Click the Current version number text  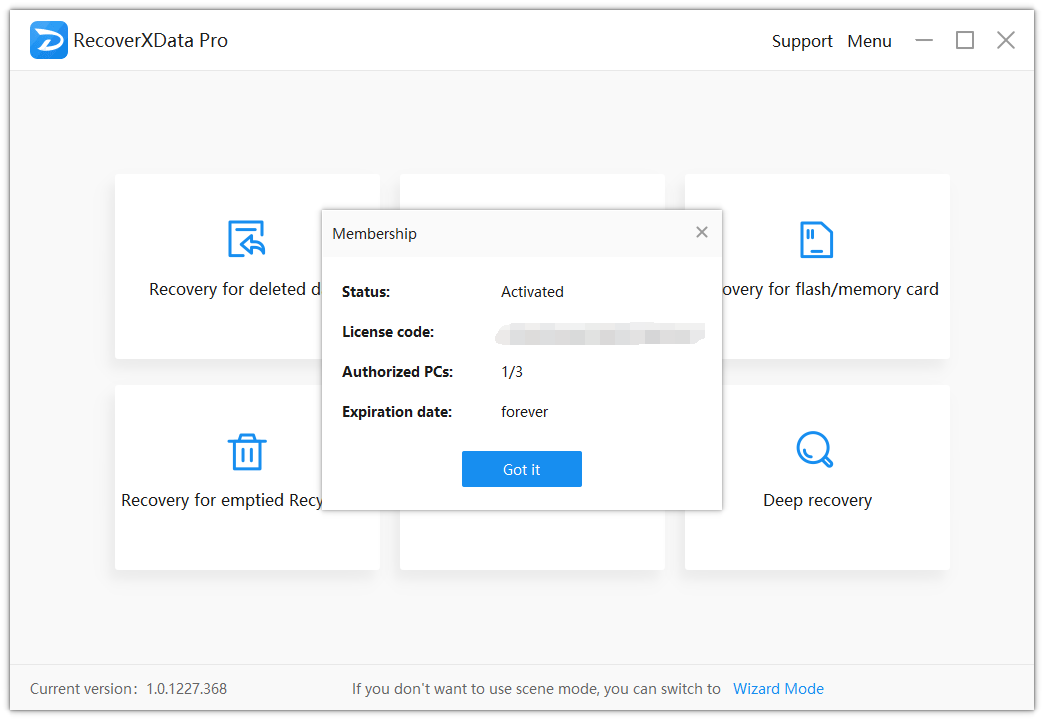point(186,689)
